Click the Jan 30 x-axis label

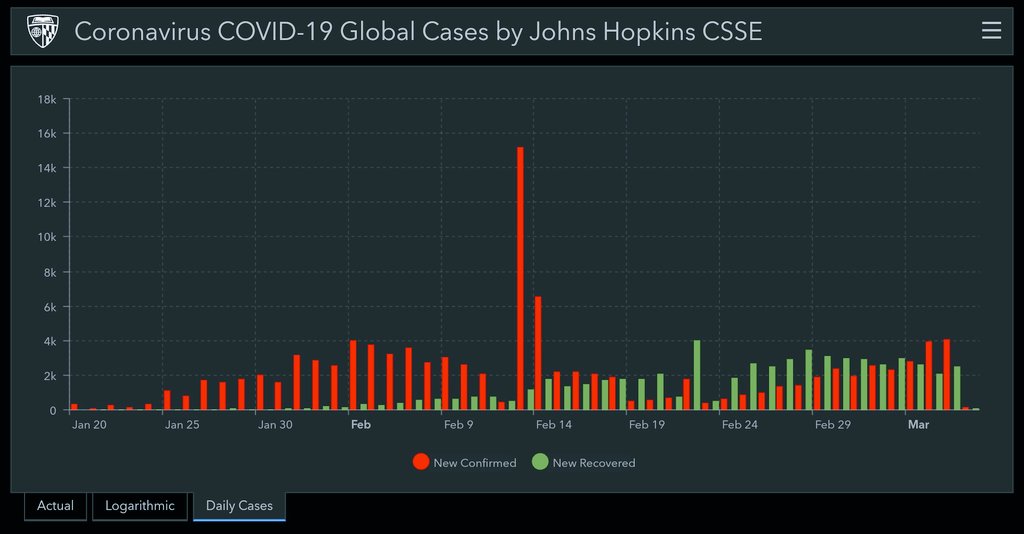[275, 424]
